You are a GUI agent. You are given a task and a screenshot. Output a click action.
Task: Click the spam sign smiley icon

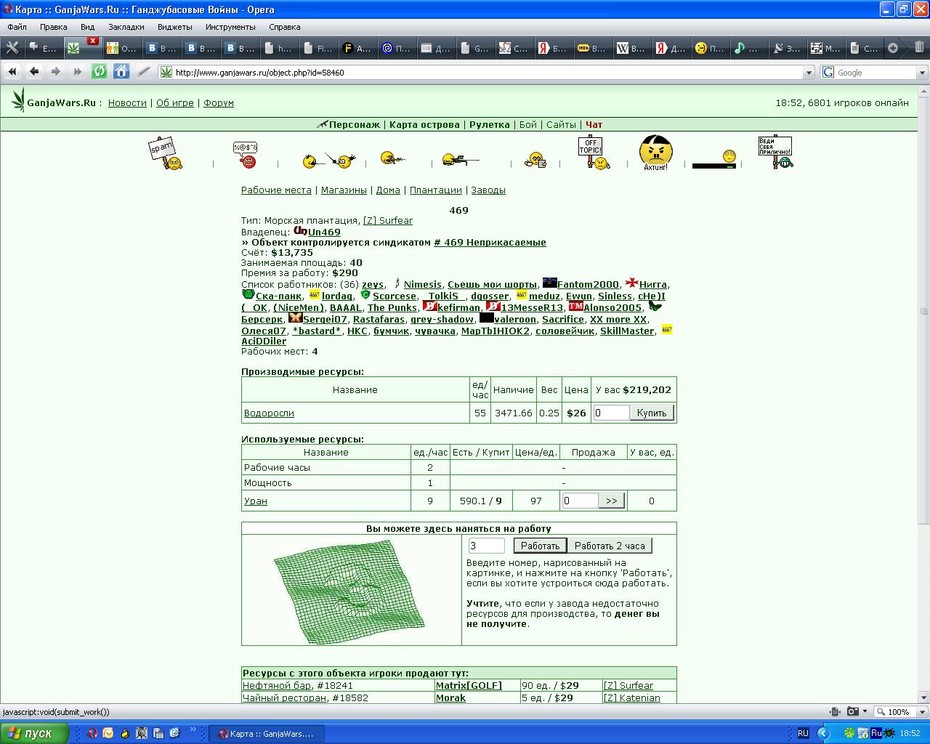click(165, 153)
